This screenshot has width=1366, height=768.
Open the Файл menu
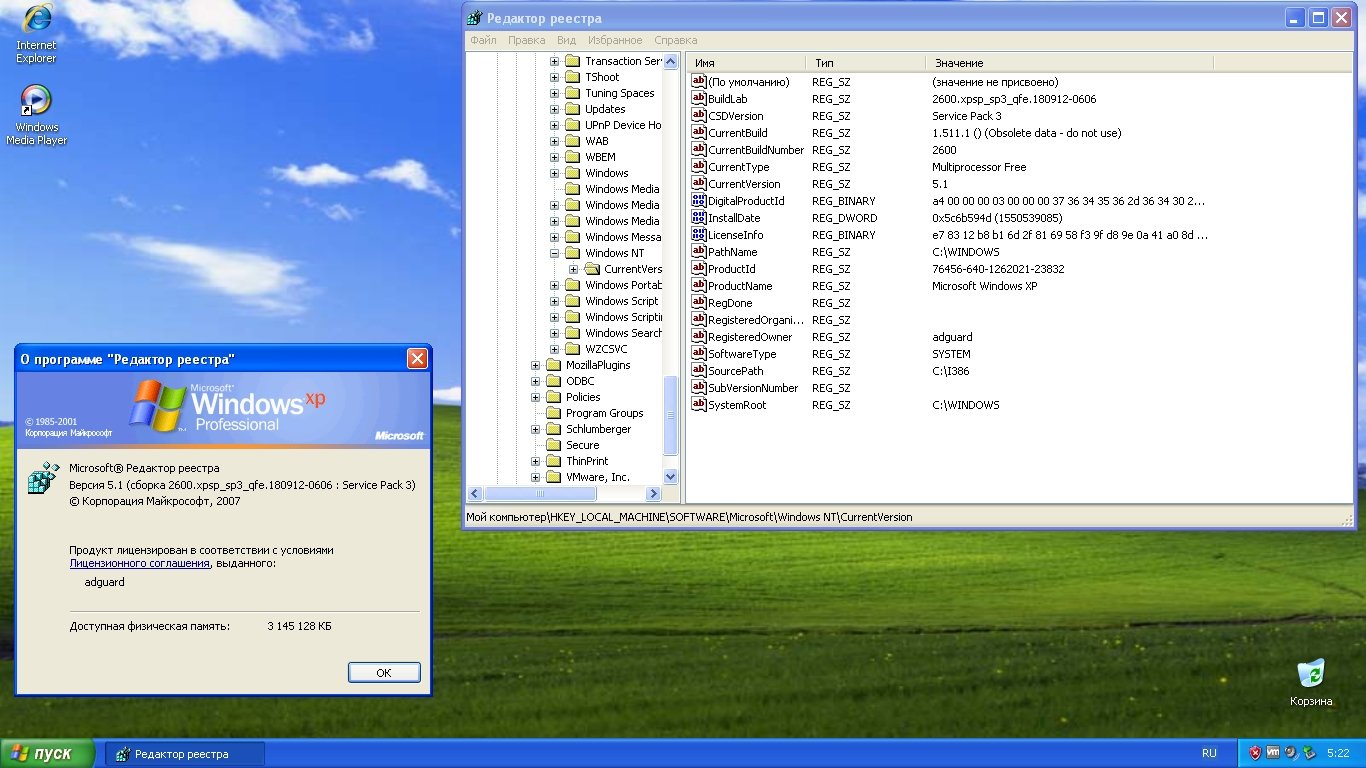(483, 40)
